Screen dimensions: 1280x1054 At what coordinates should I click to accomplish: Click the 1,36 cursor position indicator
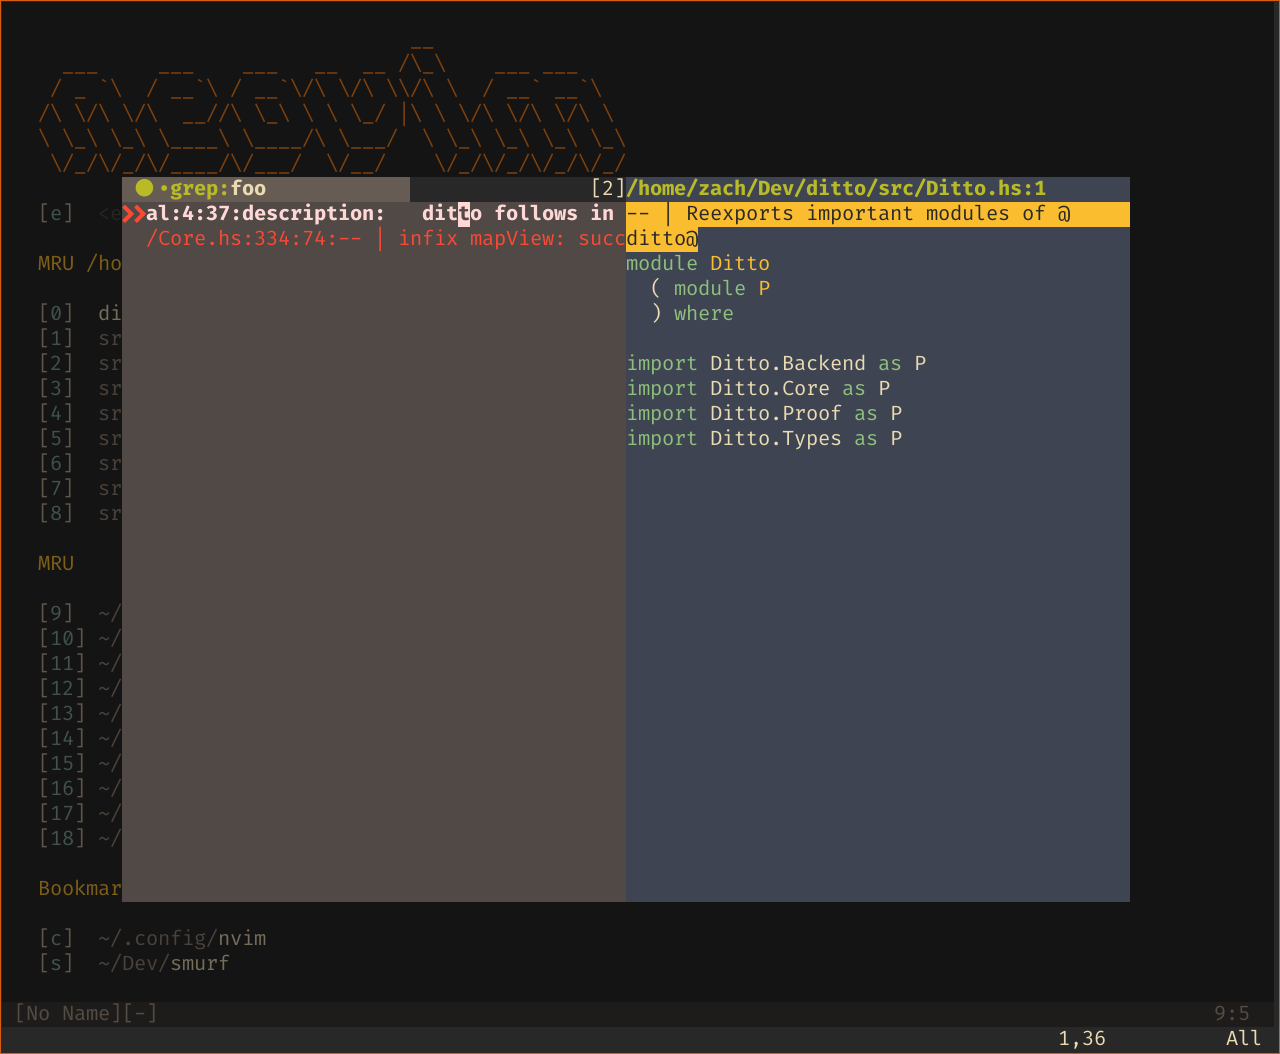point(1082,1038)
